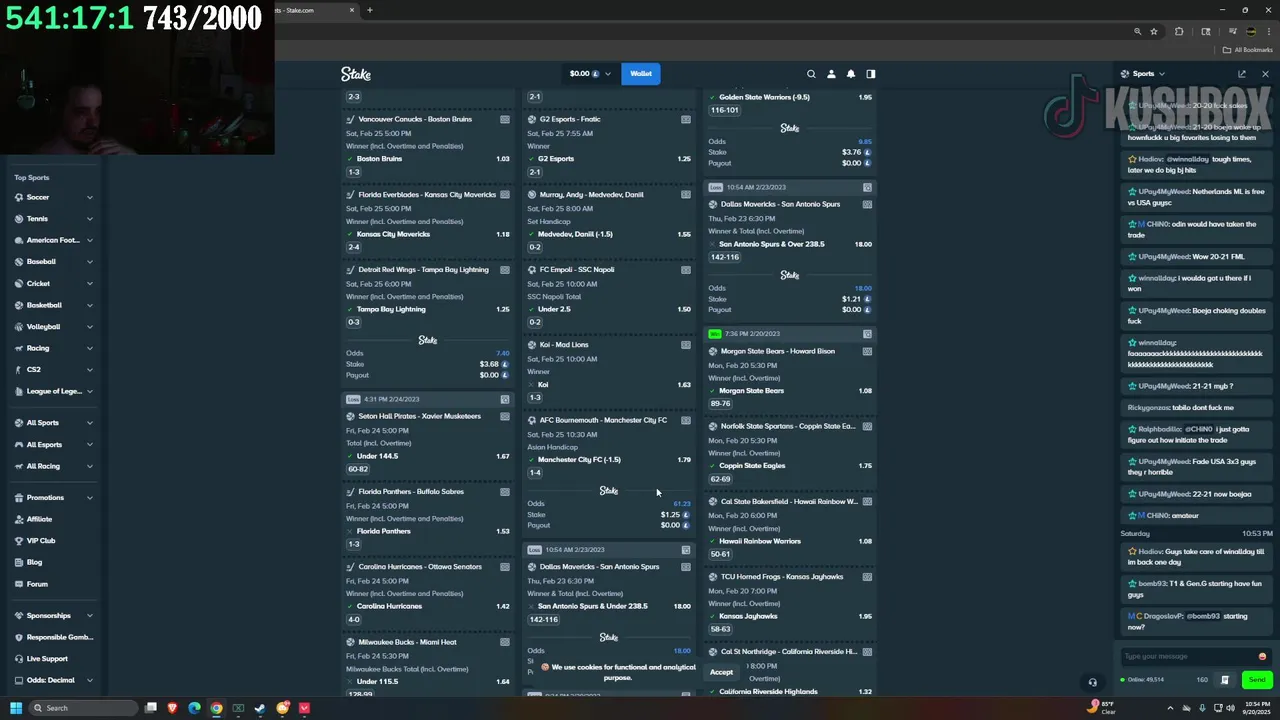
Task: Expand the Soccer sports menu
Action: tap(89, 197)
